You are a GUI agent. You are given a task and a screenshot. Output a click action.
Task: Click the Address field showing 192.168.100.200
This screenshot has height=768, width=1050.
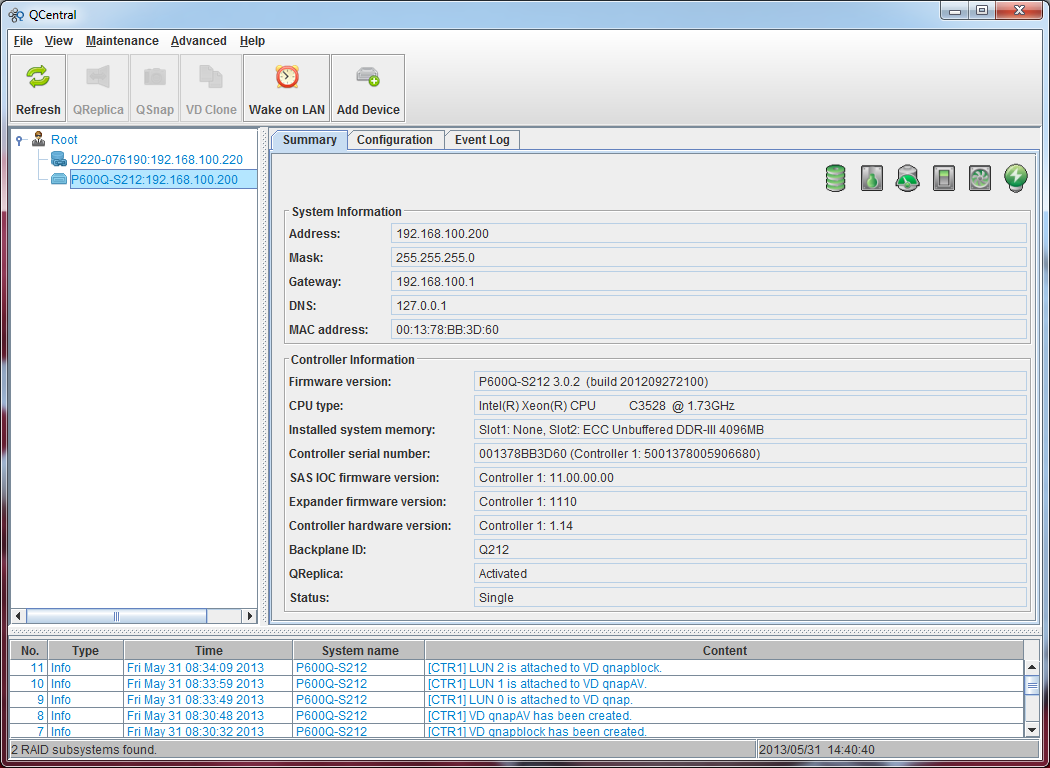click(708, 234)
